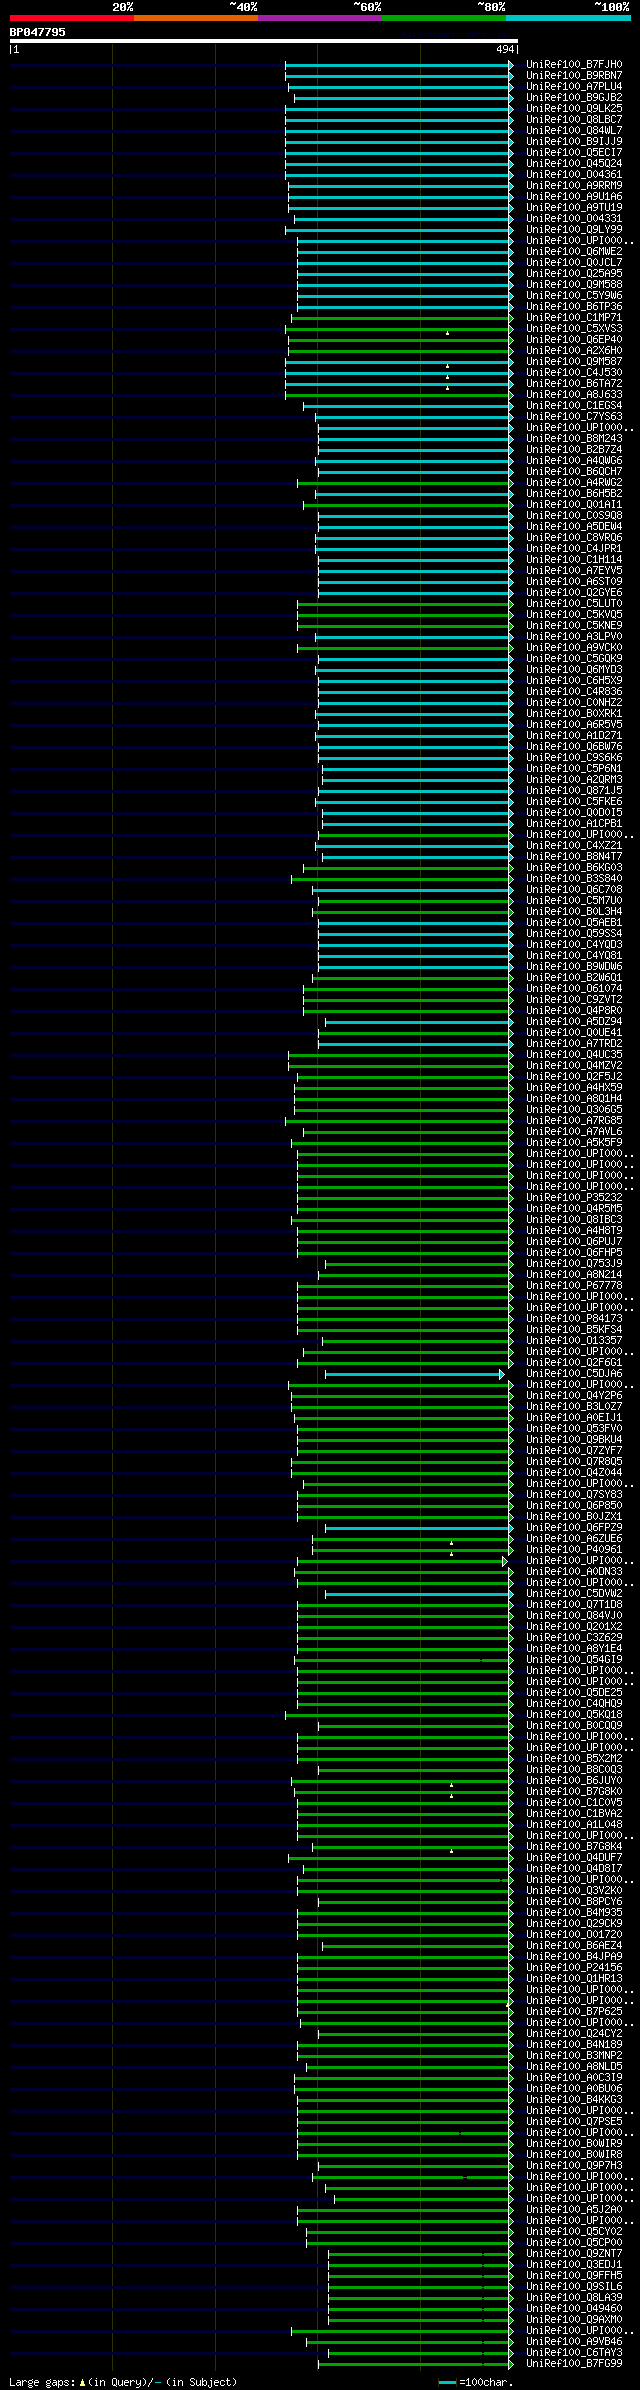Click the query end position 494

tap(505, 49)
